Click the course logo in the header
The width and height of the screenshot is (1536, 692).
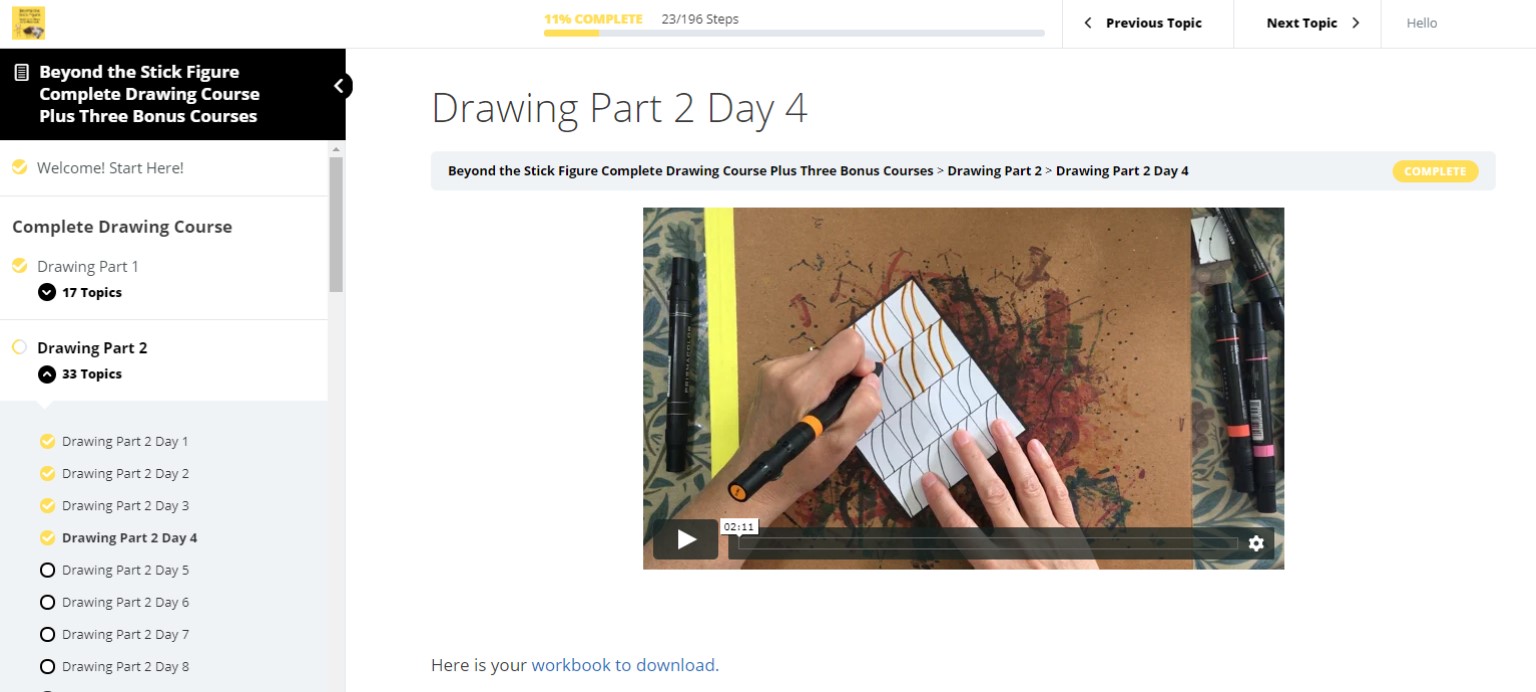tap(28, 23)
